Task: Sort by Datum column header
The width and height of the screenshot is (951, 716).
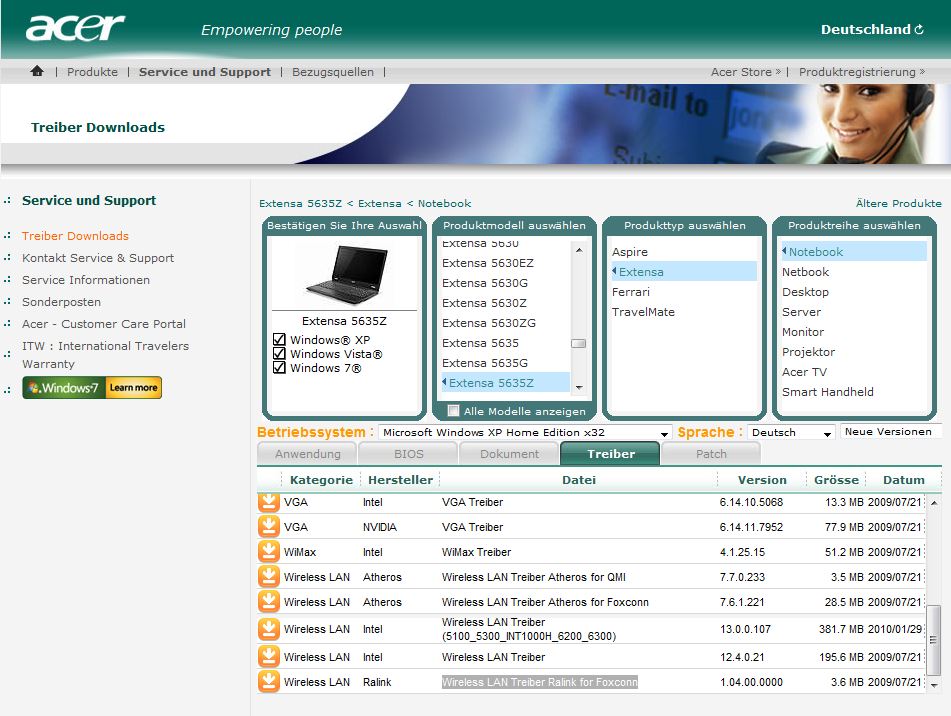Action: [x=904, y=480]
